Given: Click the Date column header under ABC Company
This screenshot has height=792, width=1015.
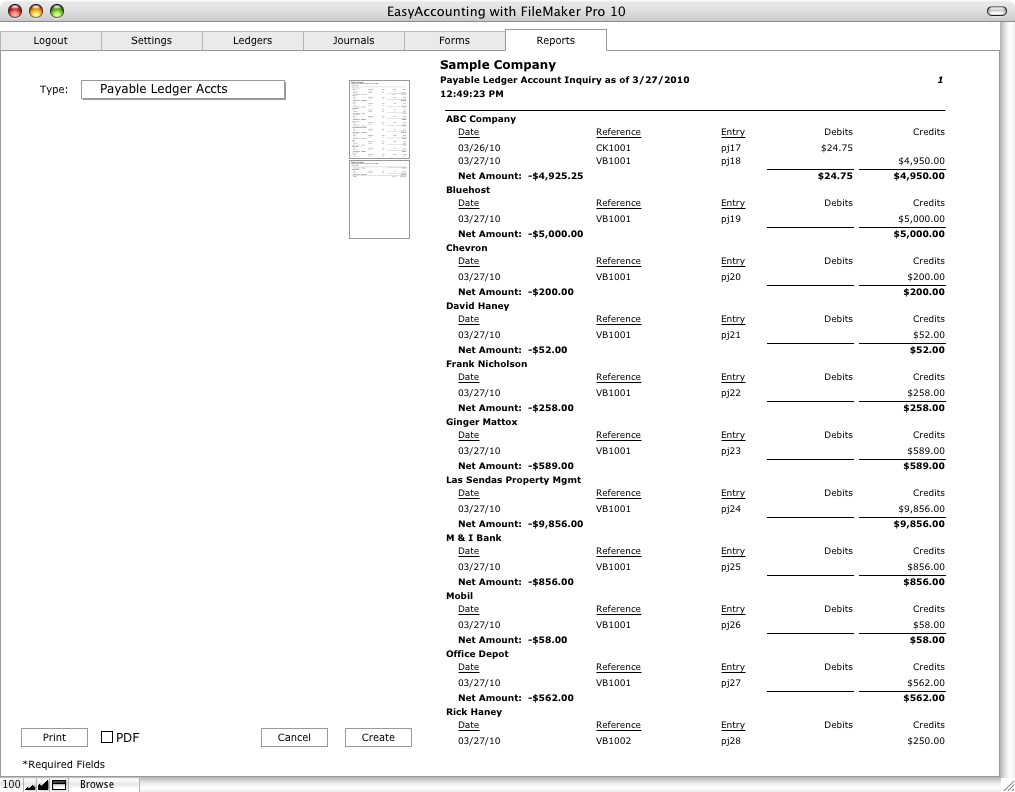Looking at the screenshot, I should point(469,132).
